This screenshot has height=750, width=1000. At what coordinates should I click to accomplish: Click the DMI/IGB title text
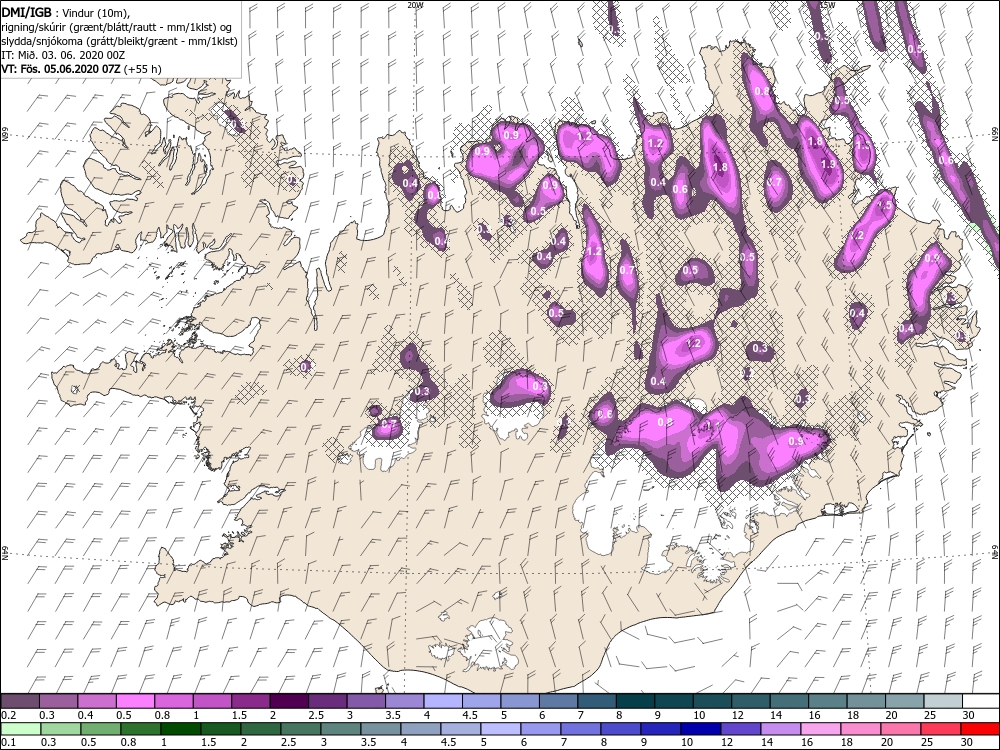pyautogui.click(x=27, y=11)
